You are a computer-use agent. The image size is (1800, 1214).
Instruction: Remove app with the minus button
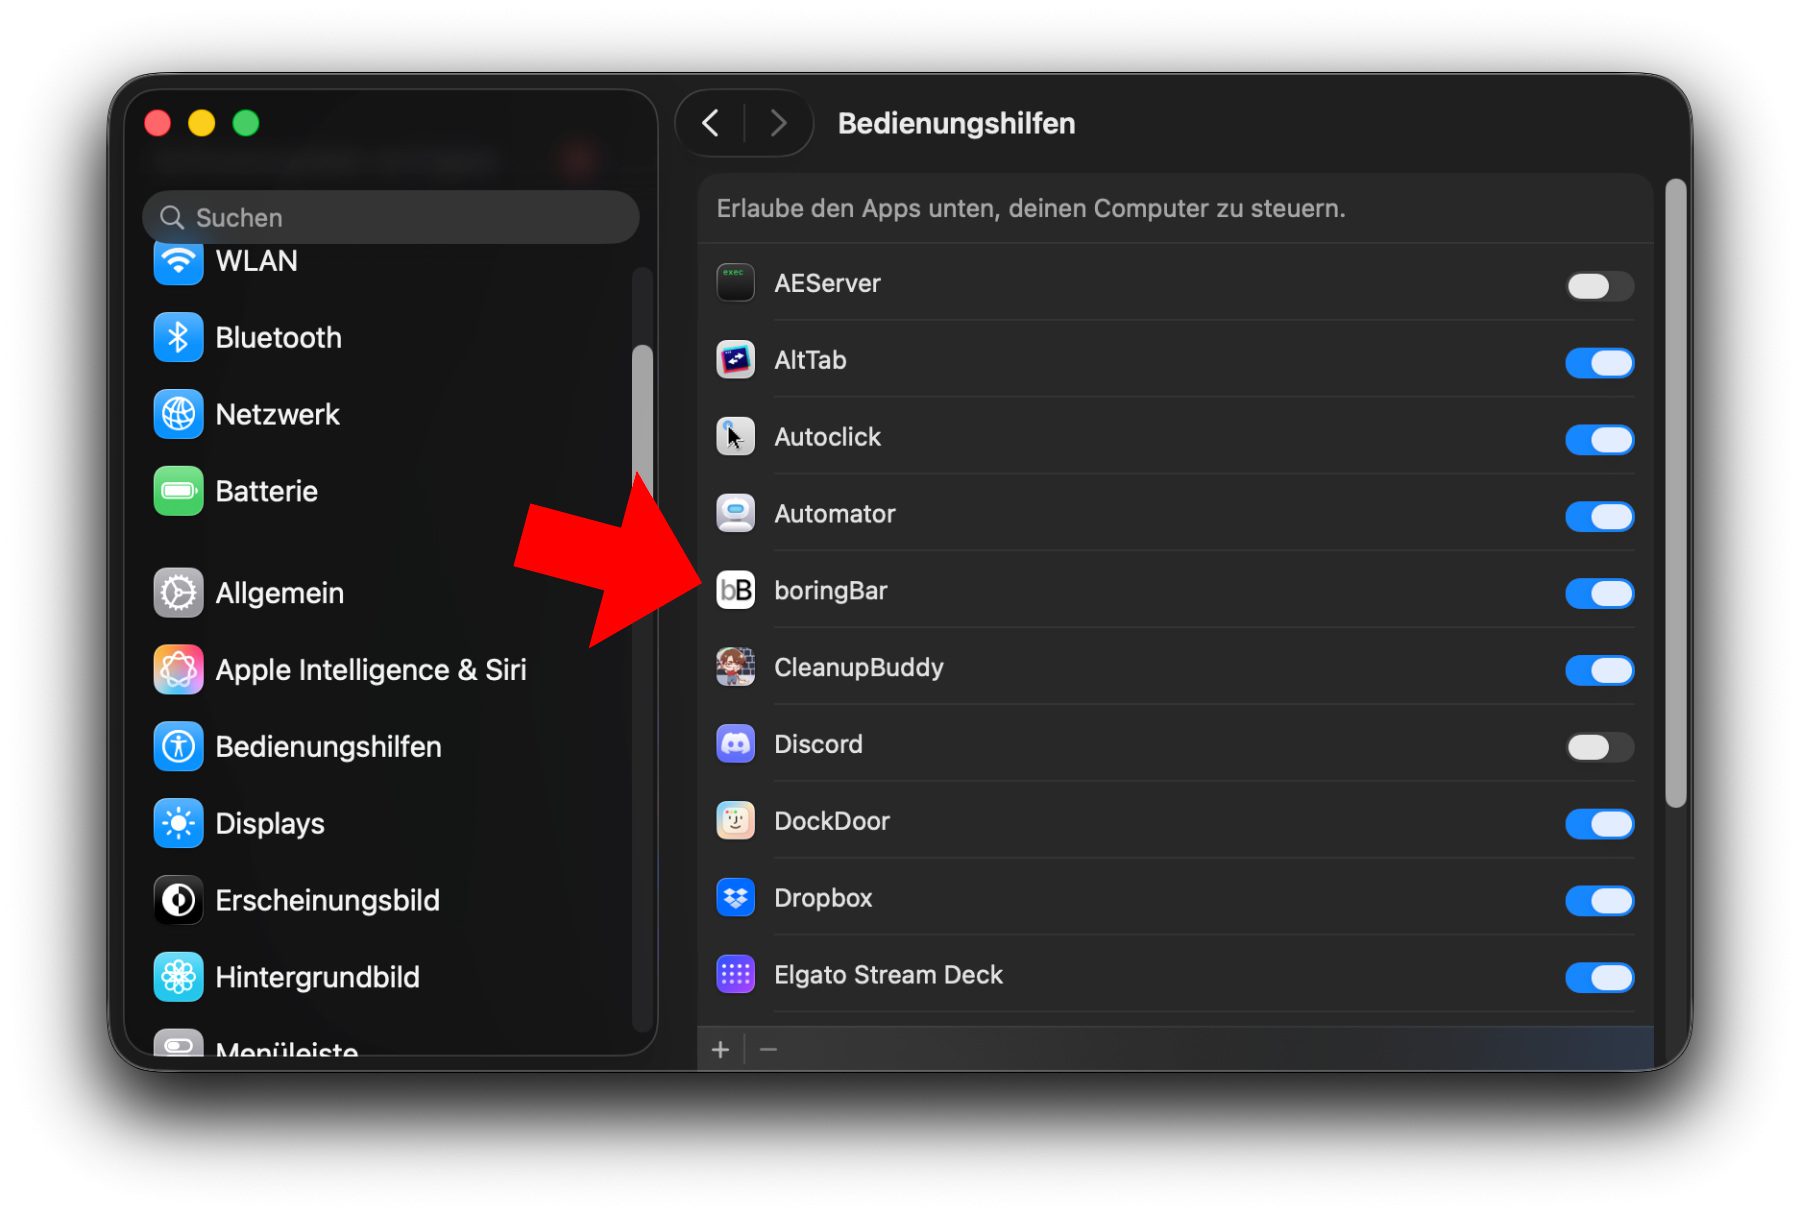pos(768,1049)
